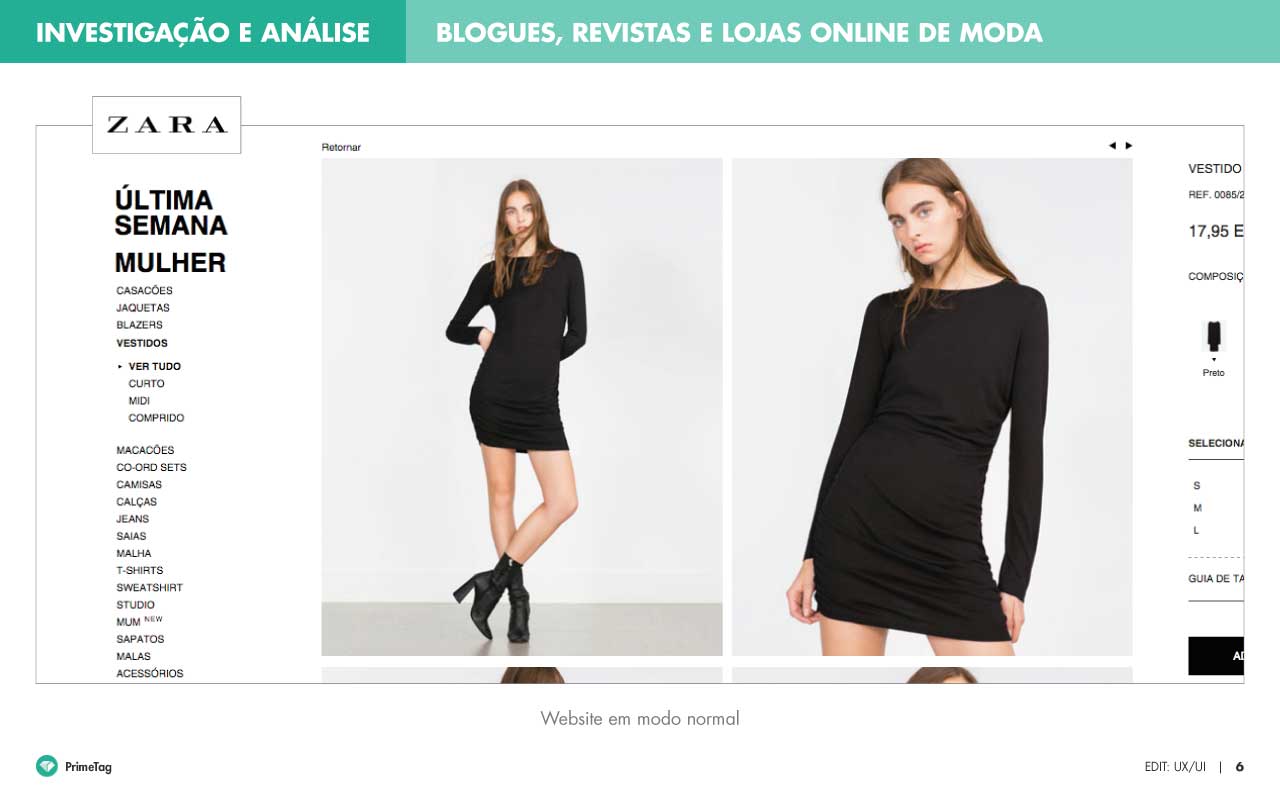
Task: Expand the VER TUDO submenu arrow
Action: click(x=120, y=367)
